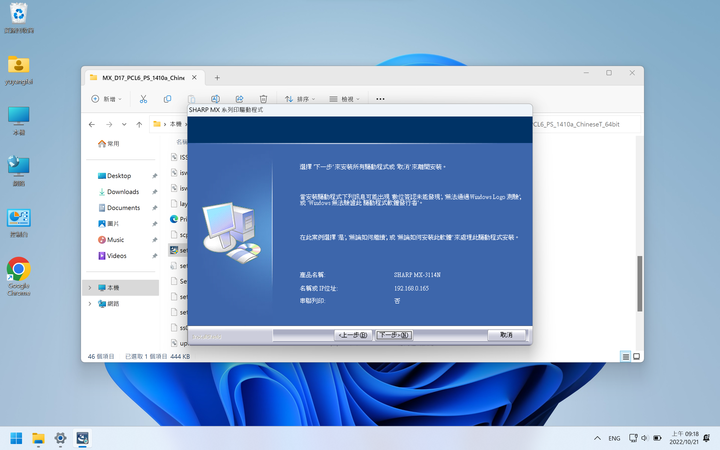Open the user folder desktop icon
Viewport: 720px width, 450px height.
pyautogui.click(x=19, y=70)
